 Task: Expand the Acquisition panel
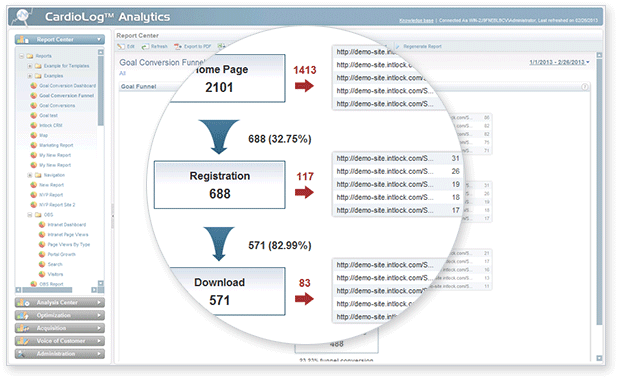[x=60, y=328]
